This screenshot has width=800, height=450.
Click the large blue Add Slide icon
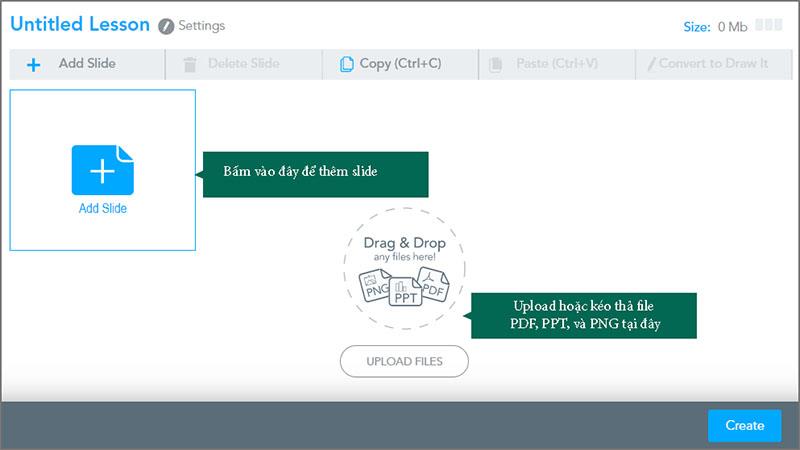(102, 170)
